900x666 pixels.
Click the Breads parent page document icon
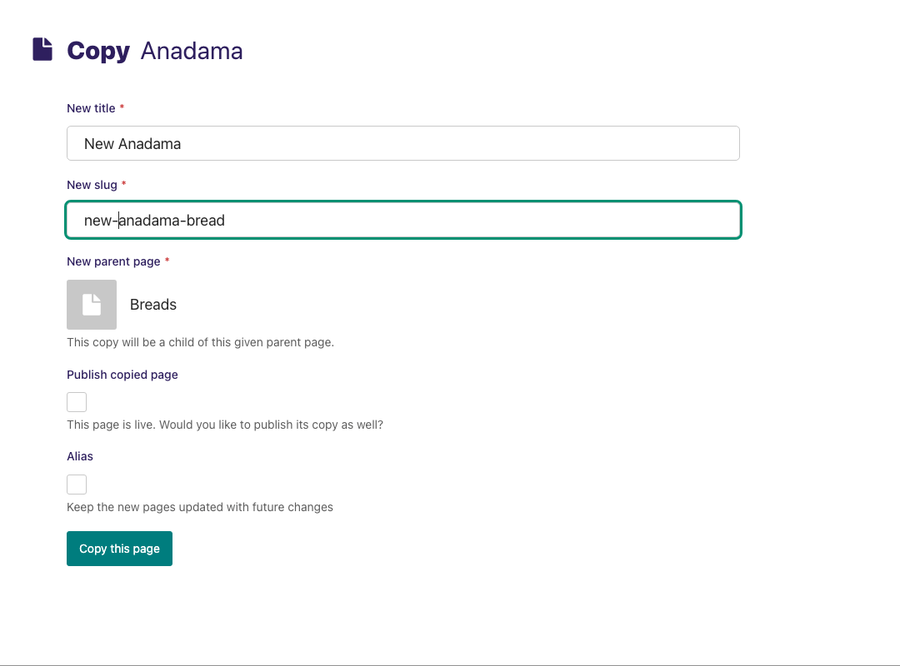pyautogui.click(x=92, y=304)
